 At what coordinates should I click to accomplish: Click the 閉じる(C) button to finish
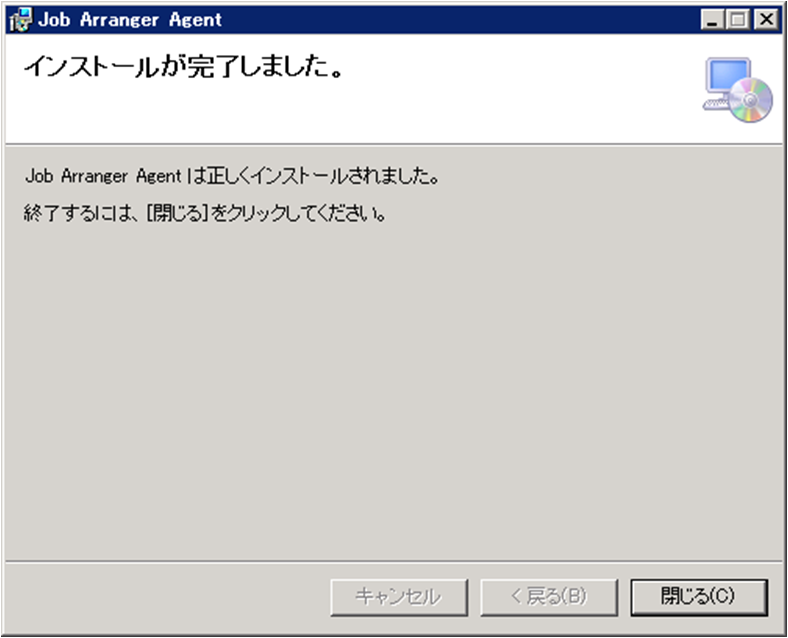pos(699,597)
